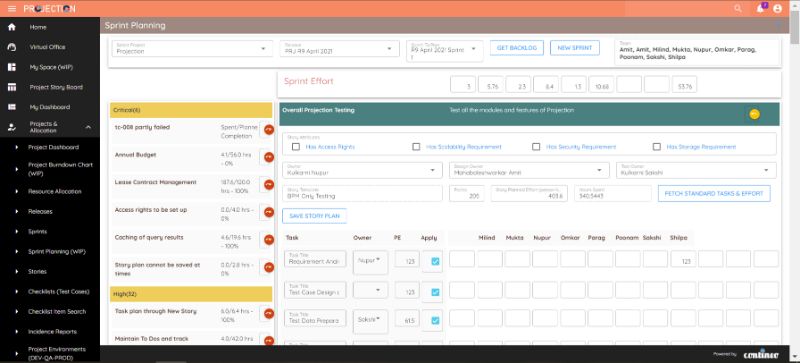
Task: Click the Virtual Office sidebar icon
Action: [12, 47]
